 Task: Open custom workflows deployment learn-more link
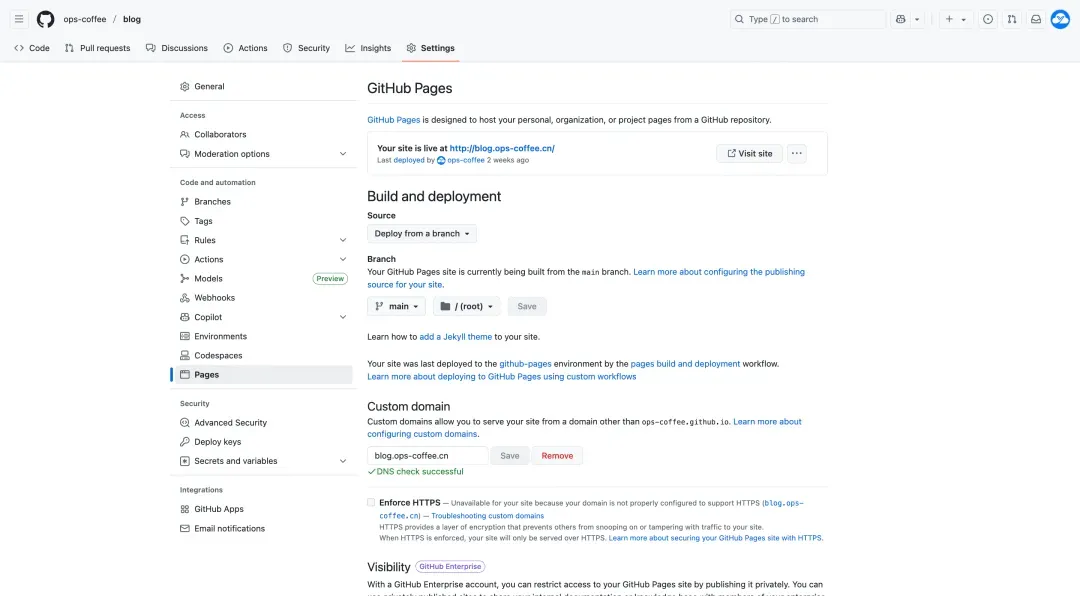[501, 377]
